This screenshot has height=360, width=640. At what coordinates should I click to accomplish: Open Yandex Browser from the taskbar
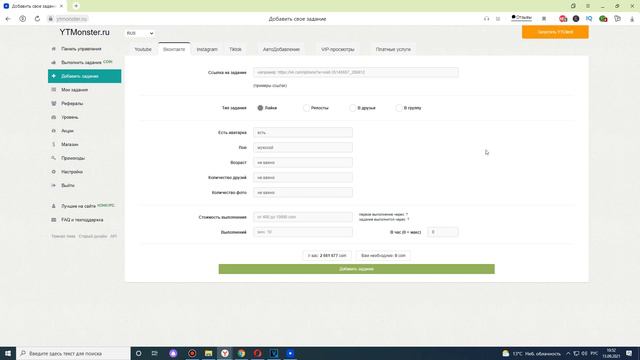click(225, 353)
